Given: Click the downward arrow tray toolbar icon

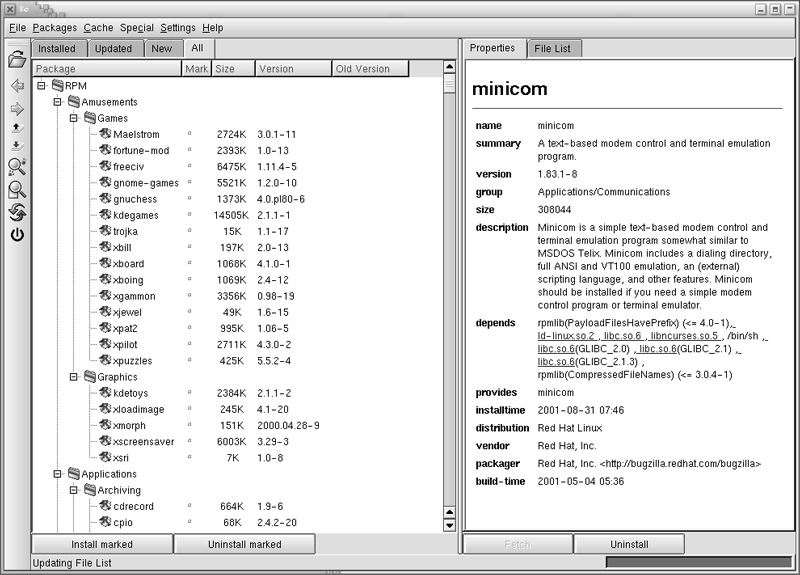Looking at the screenshot, I should (16, 145).
